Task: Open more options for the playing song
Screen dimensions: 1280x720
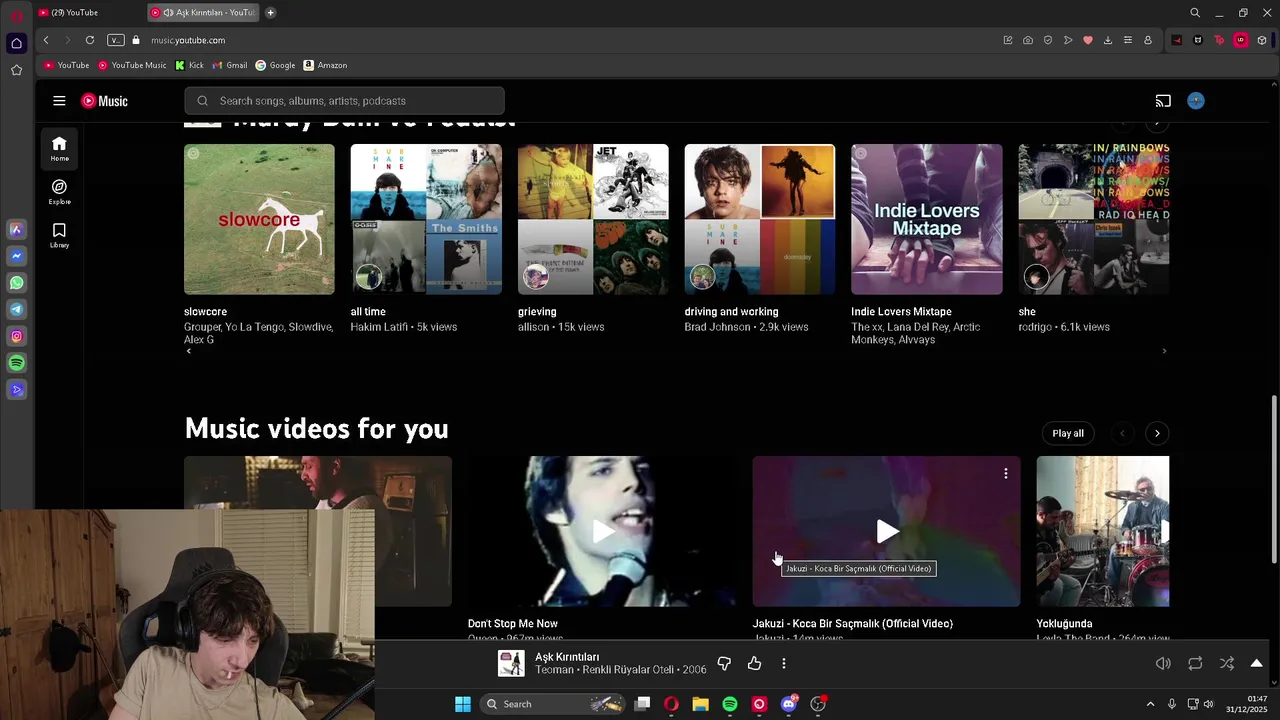Action: [x=784, y=663]
